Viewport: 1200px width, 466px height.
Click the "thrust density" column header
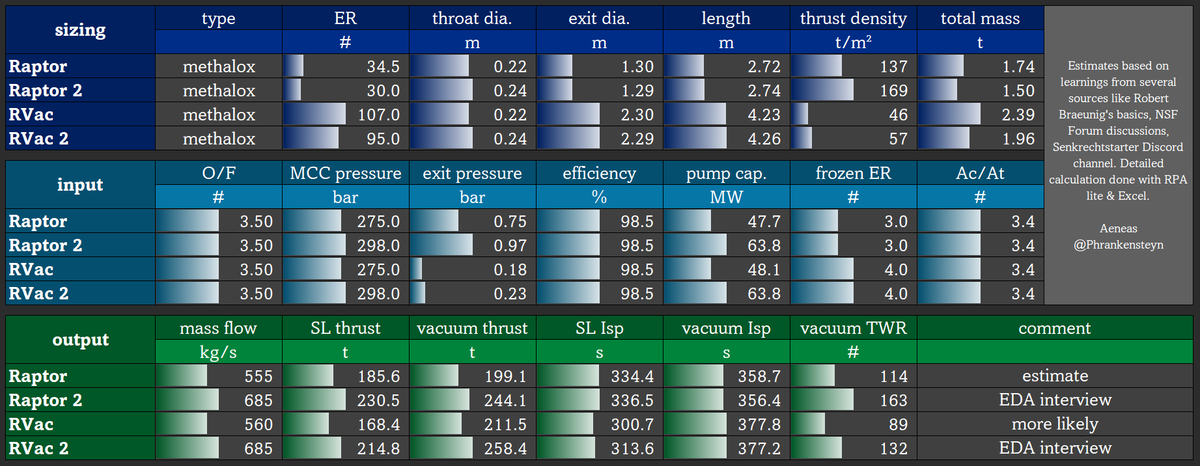(852, 18)
